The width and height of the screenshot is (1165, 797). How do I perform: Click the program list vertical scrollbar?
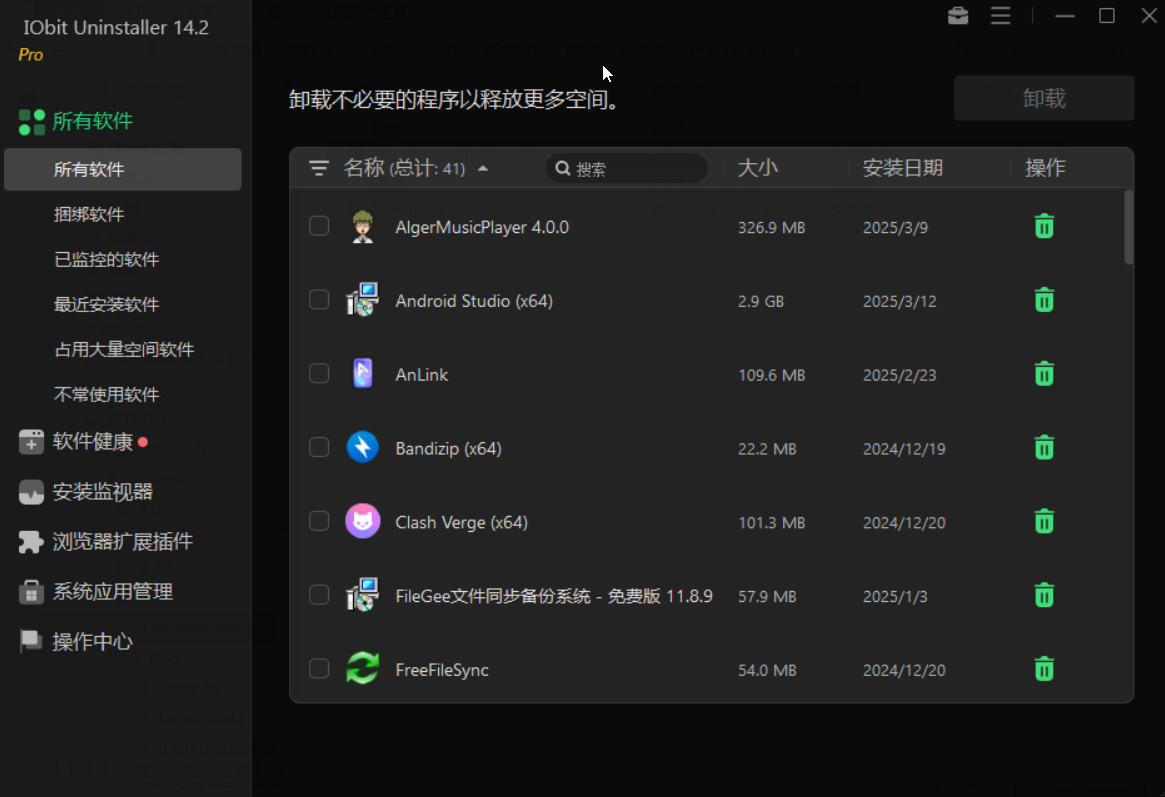click(1129, 227)
